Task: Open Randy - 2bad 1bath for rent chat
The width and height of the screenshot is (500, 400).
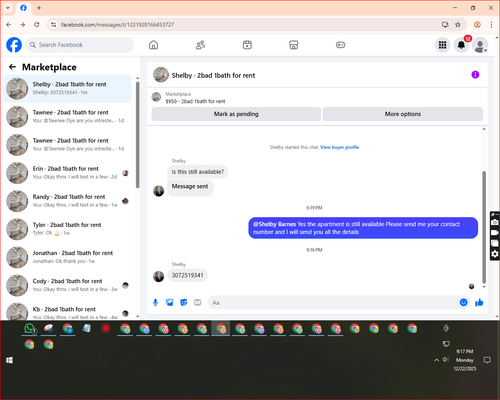Action: coord(67,201)
